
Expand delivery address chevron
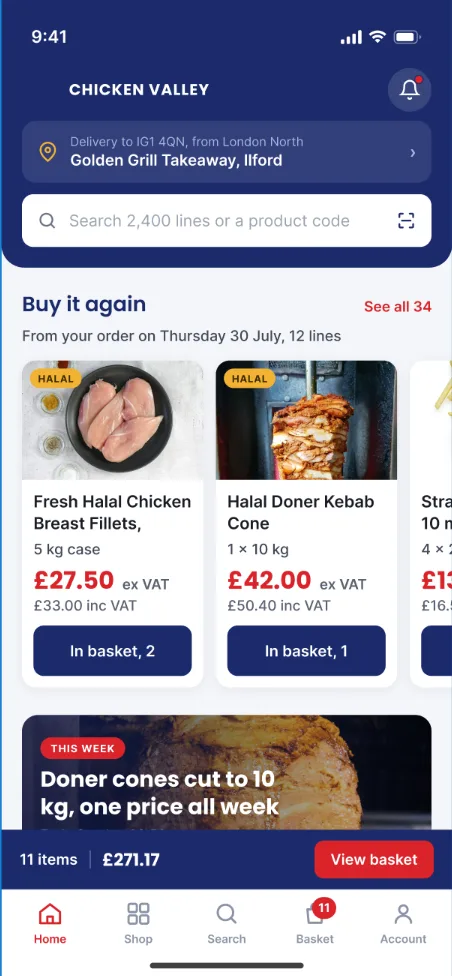coord(412,152)
